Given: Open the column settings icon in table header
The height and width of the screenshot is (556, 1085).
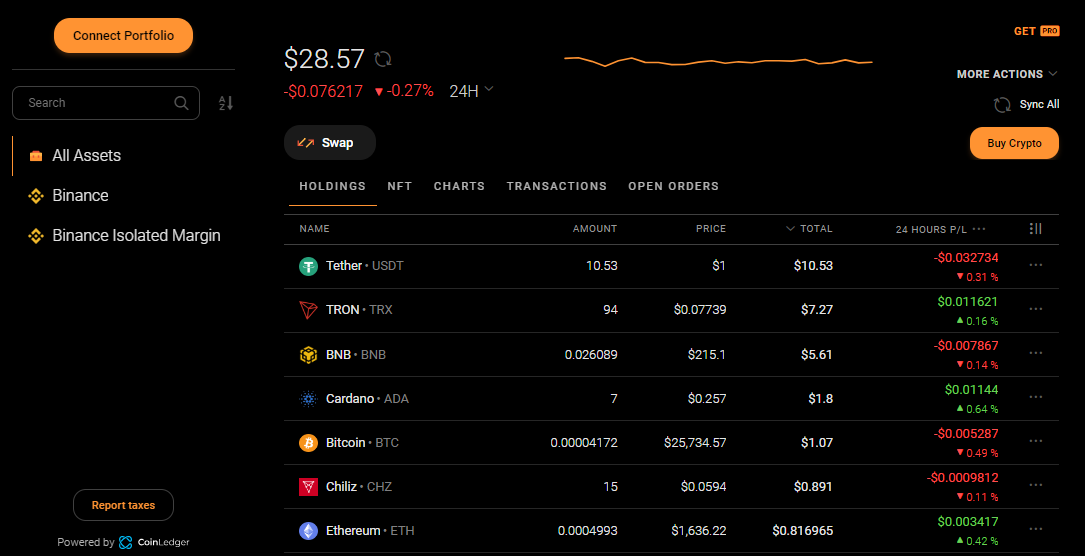Looking at the screenshot, I should tap(1036, 228).
